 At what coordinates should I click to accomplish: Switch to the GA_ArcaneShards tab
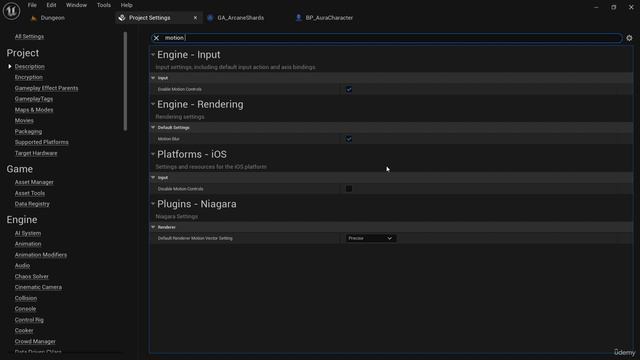240,18
